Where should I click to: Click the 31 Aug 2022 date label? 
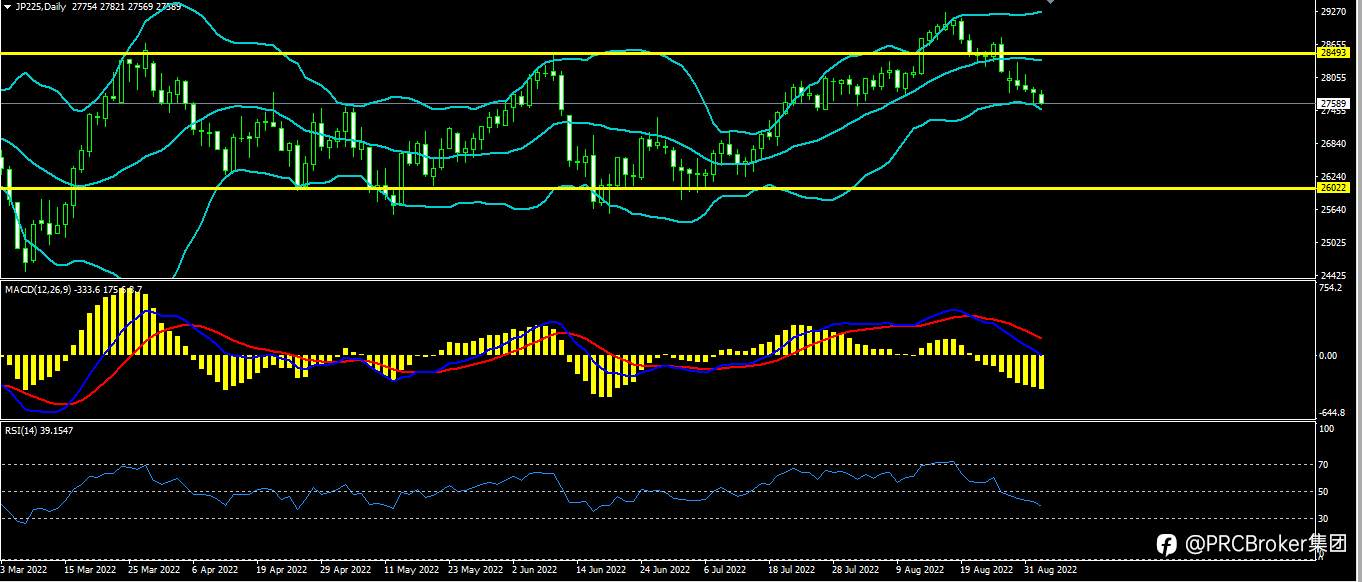point(1050,569)
